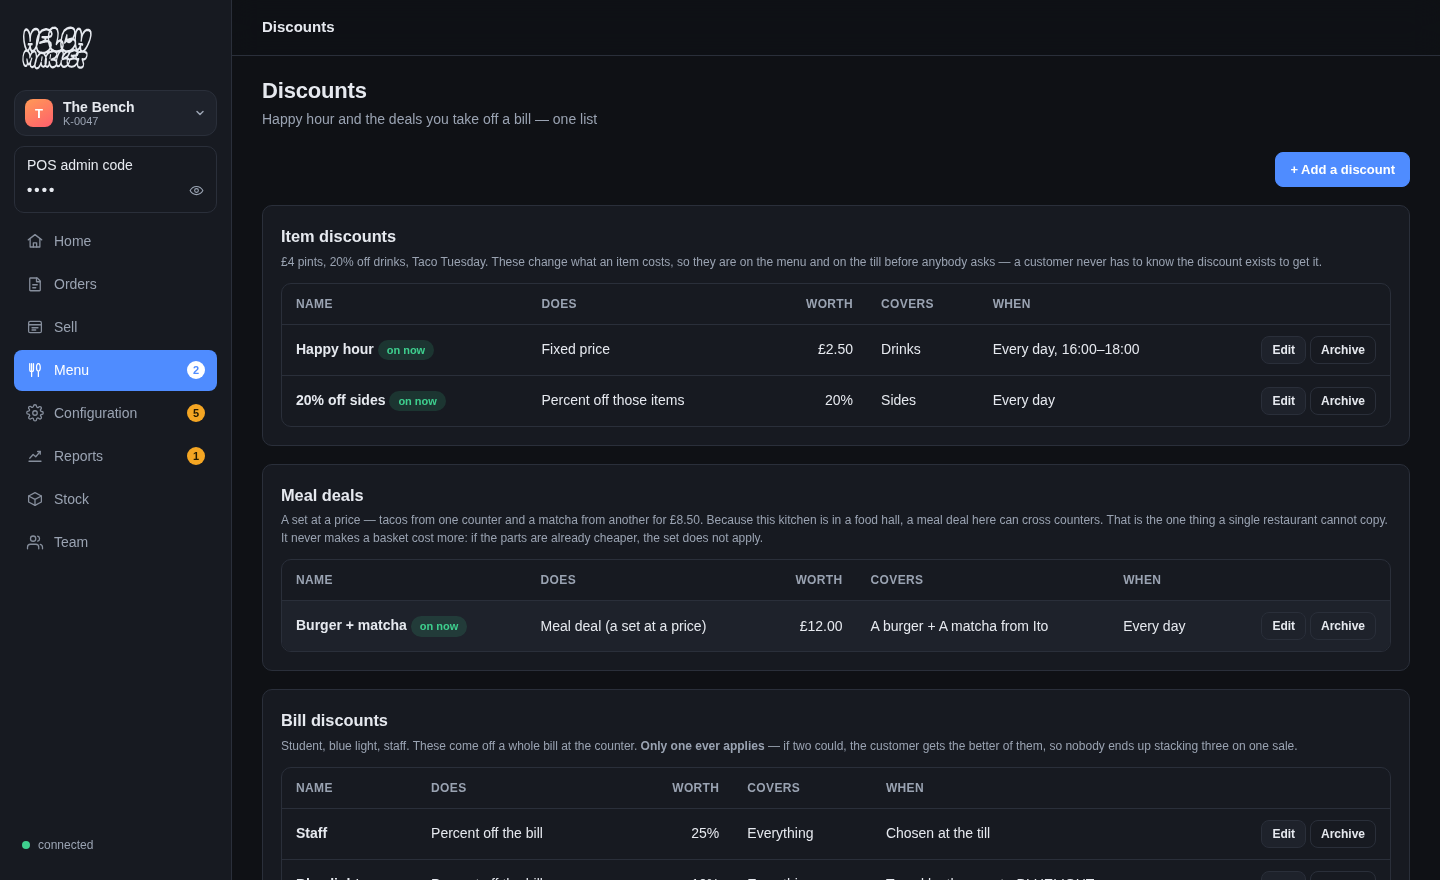Image resolution: width=1440 pixels, height=880 pixels.
Task: Click the £2.50 worth value
Action: point(835,349)
